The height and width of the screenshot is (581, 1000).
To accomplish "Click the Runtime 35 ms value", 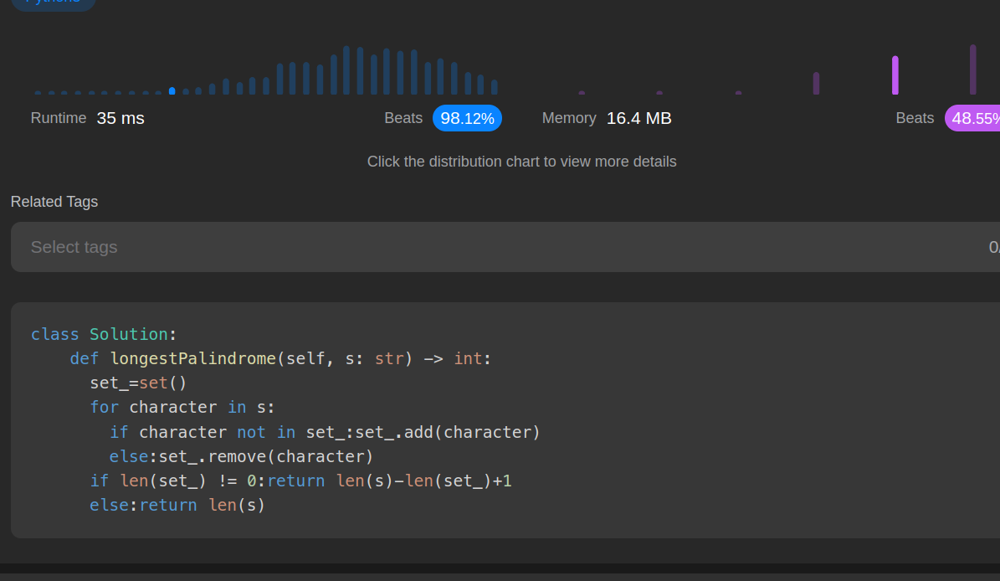I will coord(120,118).
